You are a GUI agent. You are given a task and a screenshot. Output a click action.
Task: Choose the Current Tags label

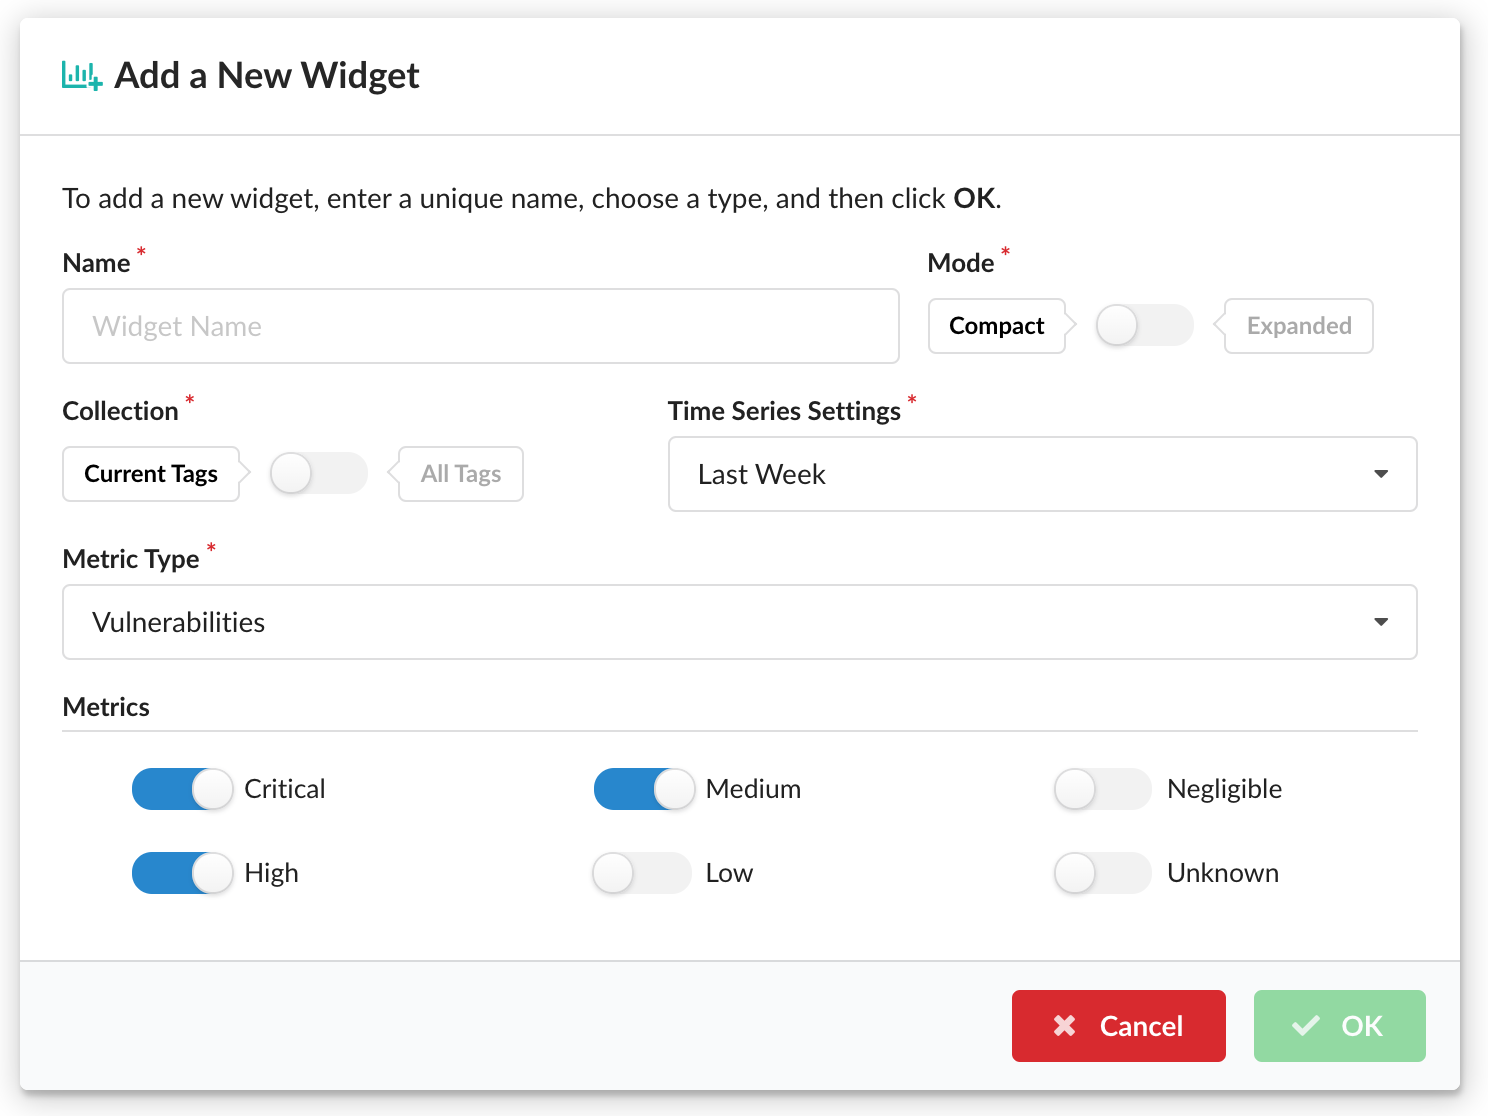coord(151,474)
